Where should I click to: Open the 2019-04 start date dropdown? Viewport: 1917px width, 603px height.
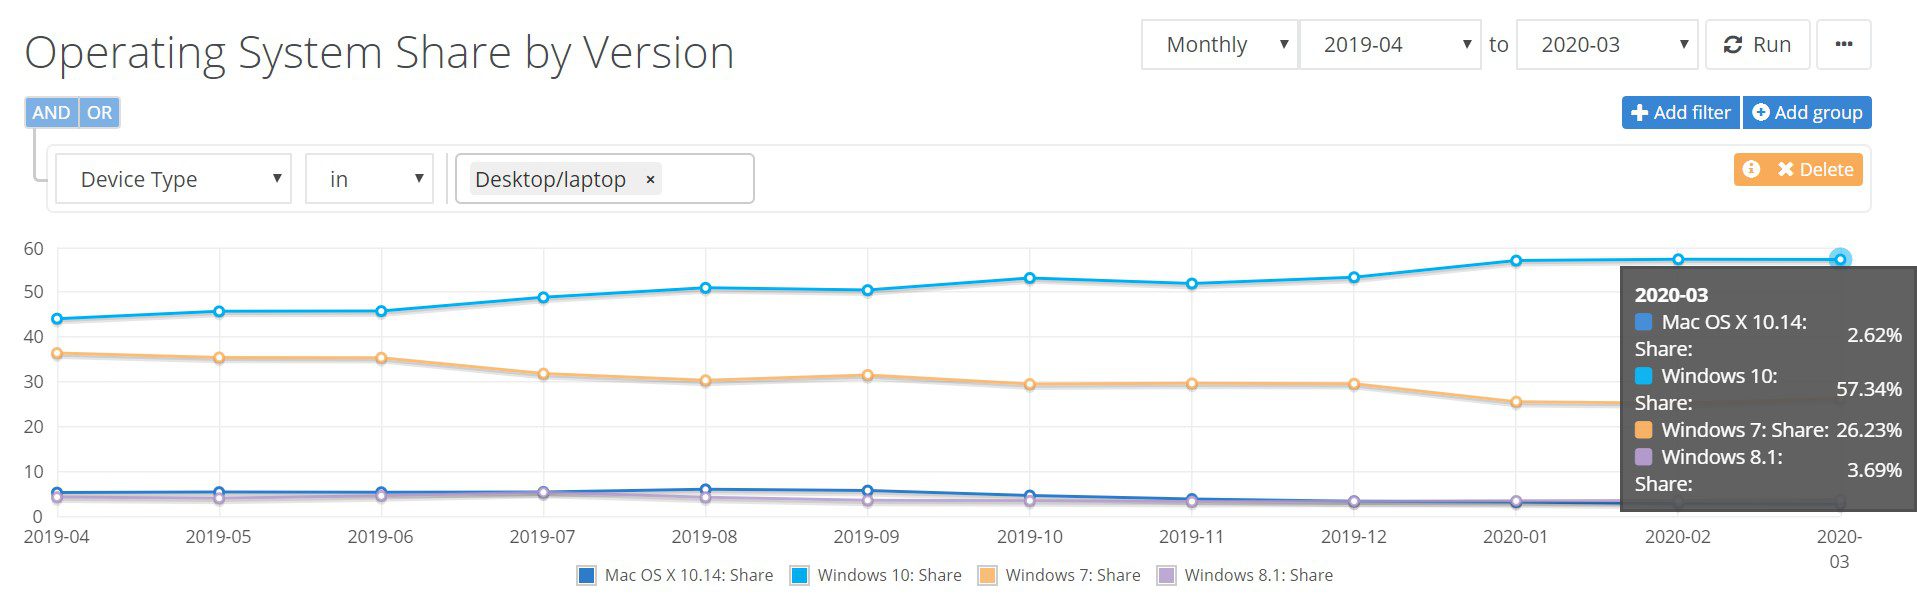coord(1390,44)
